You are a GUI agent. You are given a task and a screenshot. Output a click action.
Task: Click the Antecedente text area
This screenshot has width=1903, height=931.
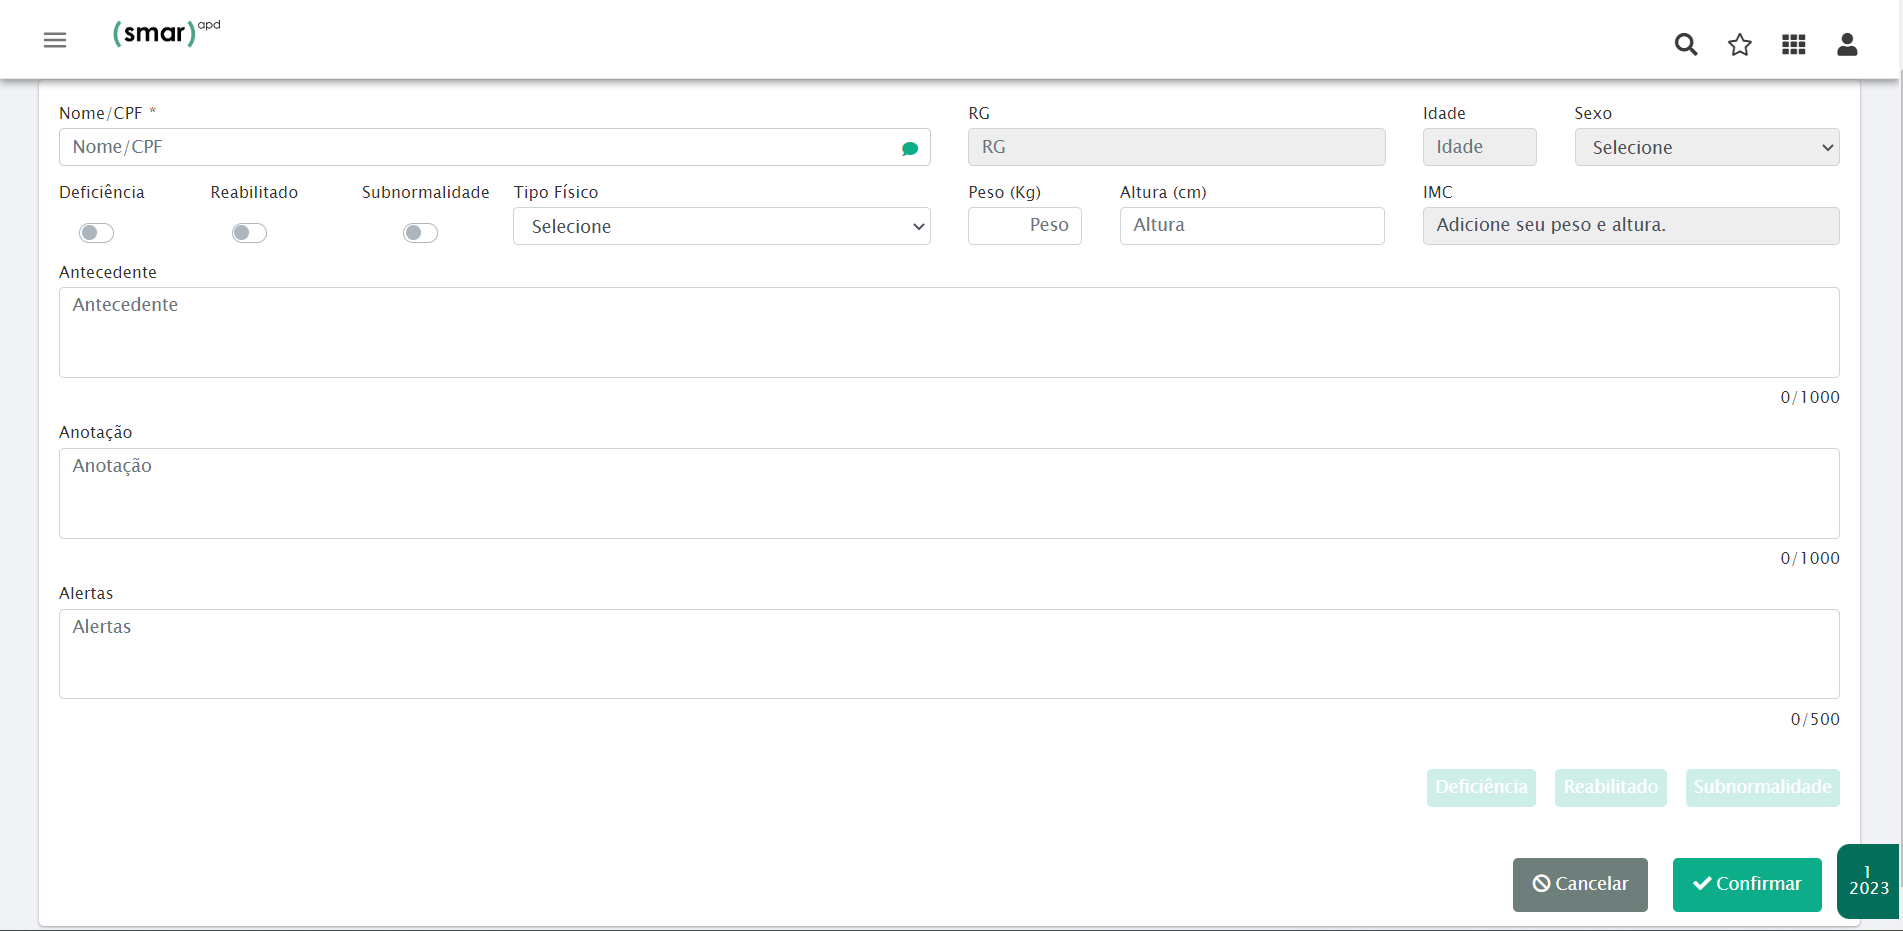click(949, 333)
